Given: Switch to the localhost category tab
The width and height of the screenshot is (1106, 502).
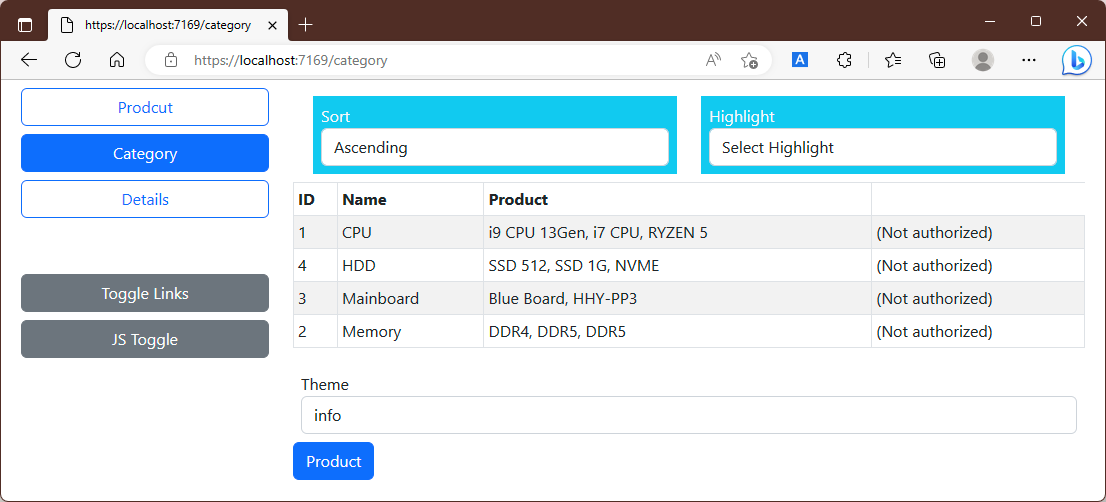Looking at the screenshot, I should (x=168, y=25).
